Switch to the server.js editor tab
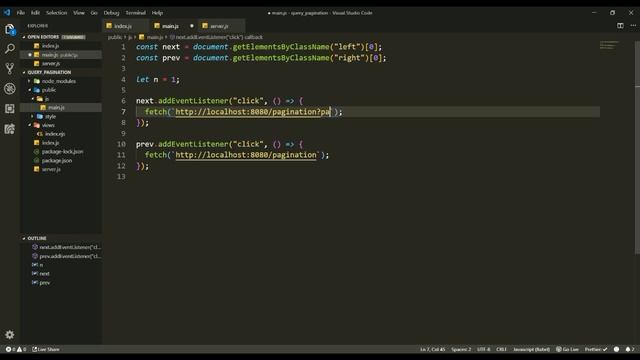 point(222,26)
